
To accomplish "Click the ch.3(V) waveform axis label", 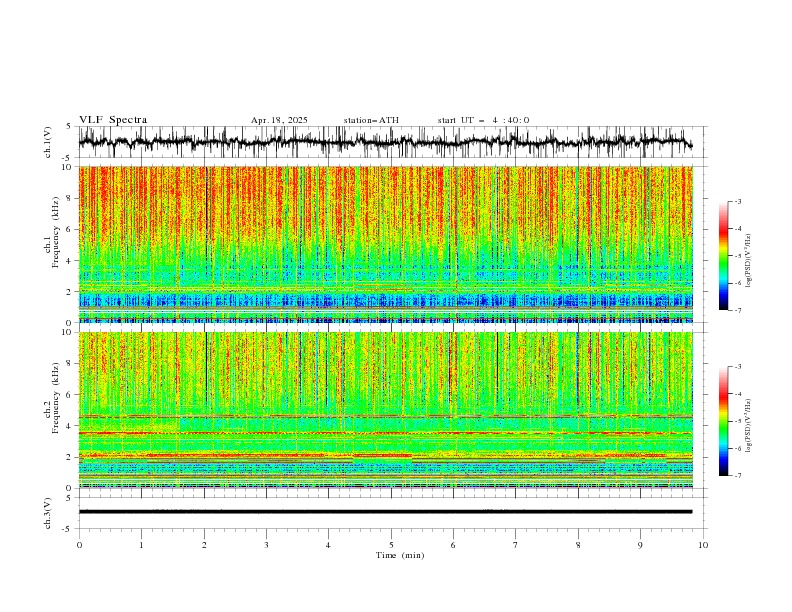I will click(48, 513).
